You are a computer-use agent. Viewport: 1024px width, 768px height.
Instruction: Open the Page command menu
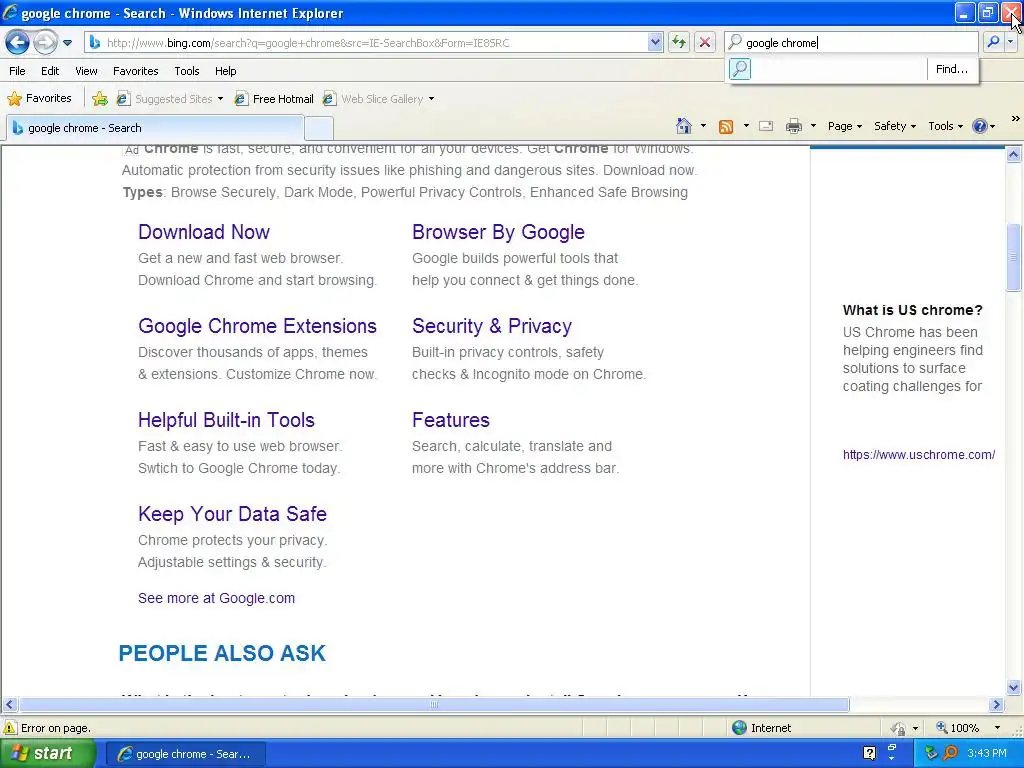(x=844, y=126)
